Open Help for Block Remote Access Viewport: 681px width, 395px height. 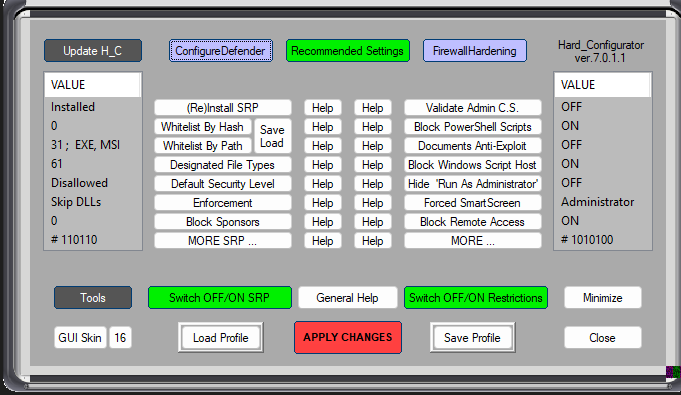373,222
